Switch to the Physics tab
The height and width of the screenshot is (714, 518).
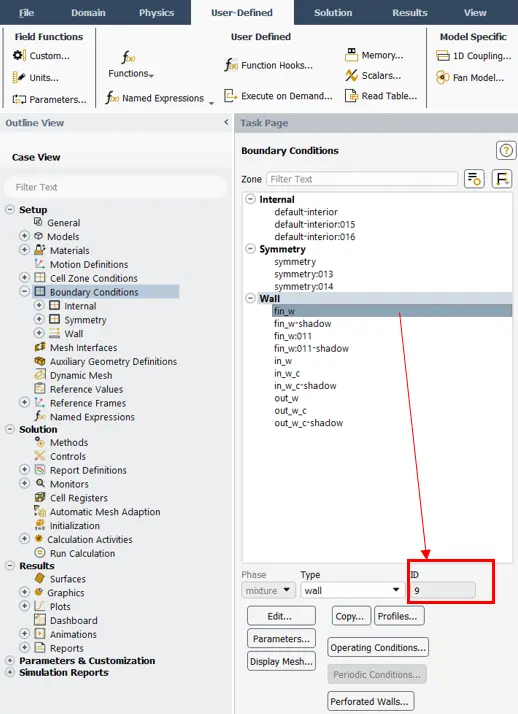coord(157,13)
